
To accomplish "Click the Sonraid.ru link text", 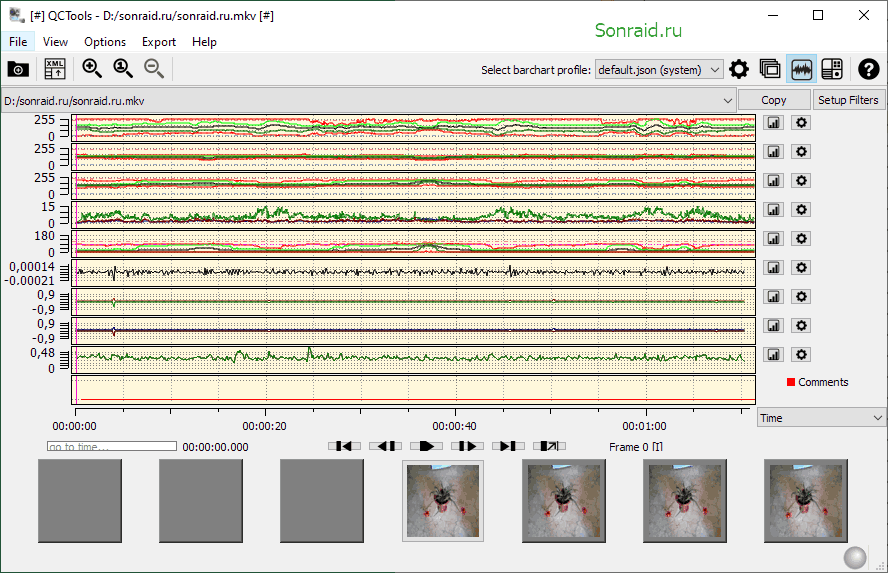I will (x=638, y=31).
